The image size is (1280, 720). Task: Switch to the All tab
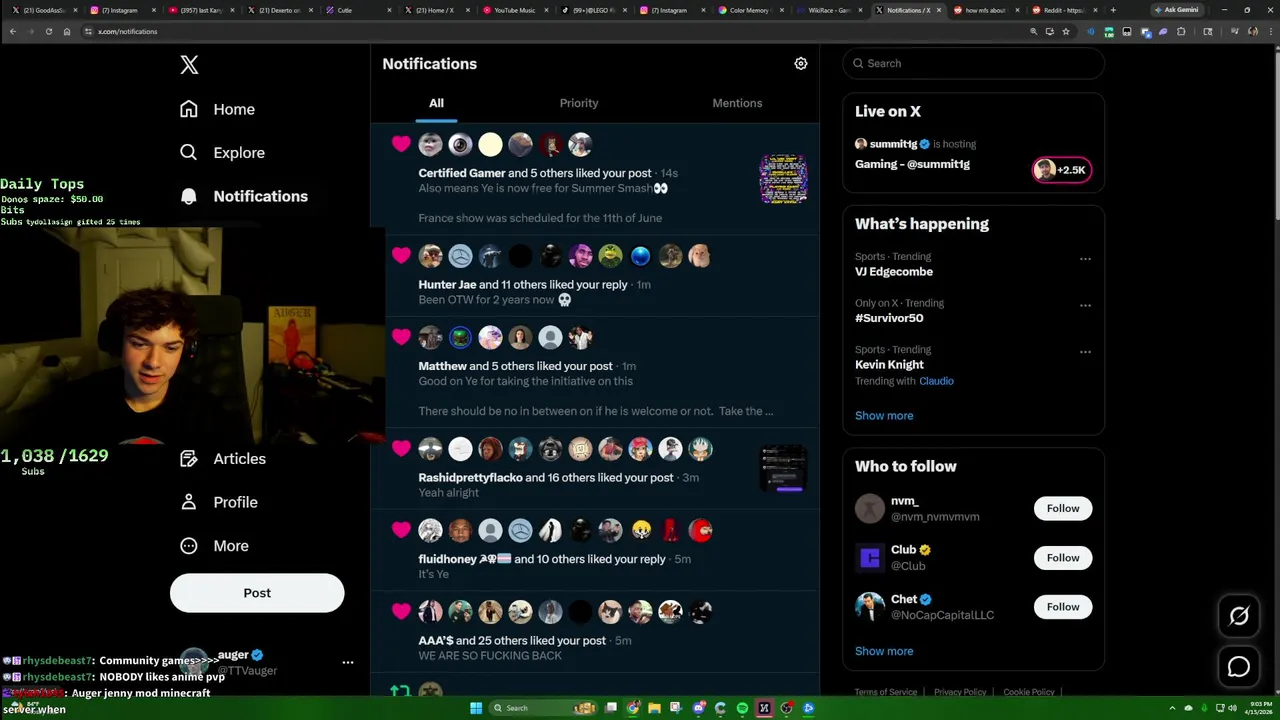[x=436, y=103]
